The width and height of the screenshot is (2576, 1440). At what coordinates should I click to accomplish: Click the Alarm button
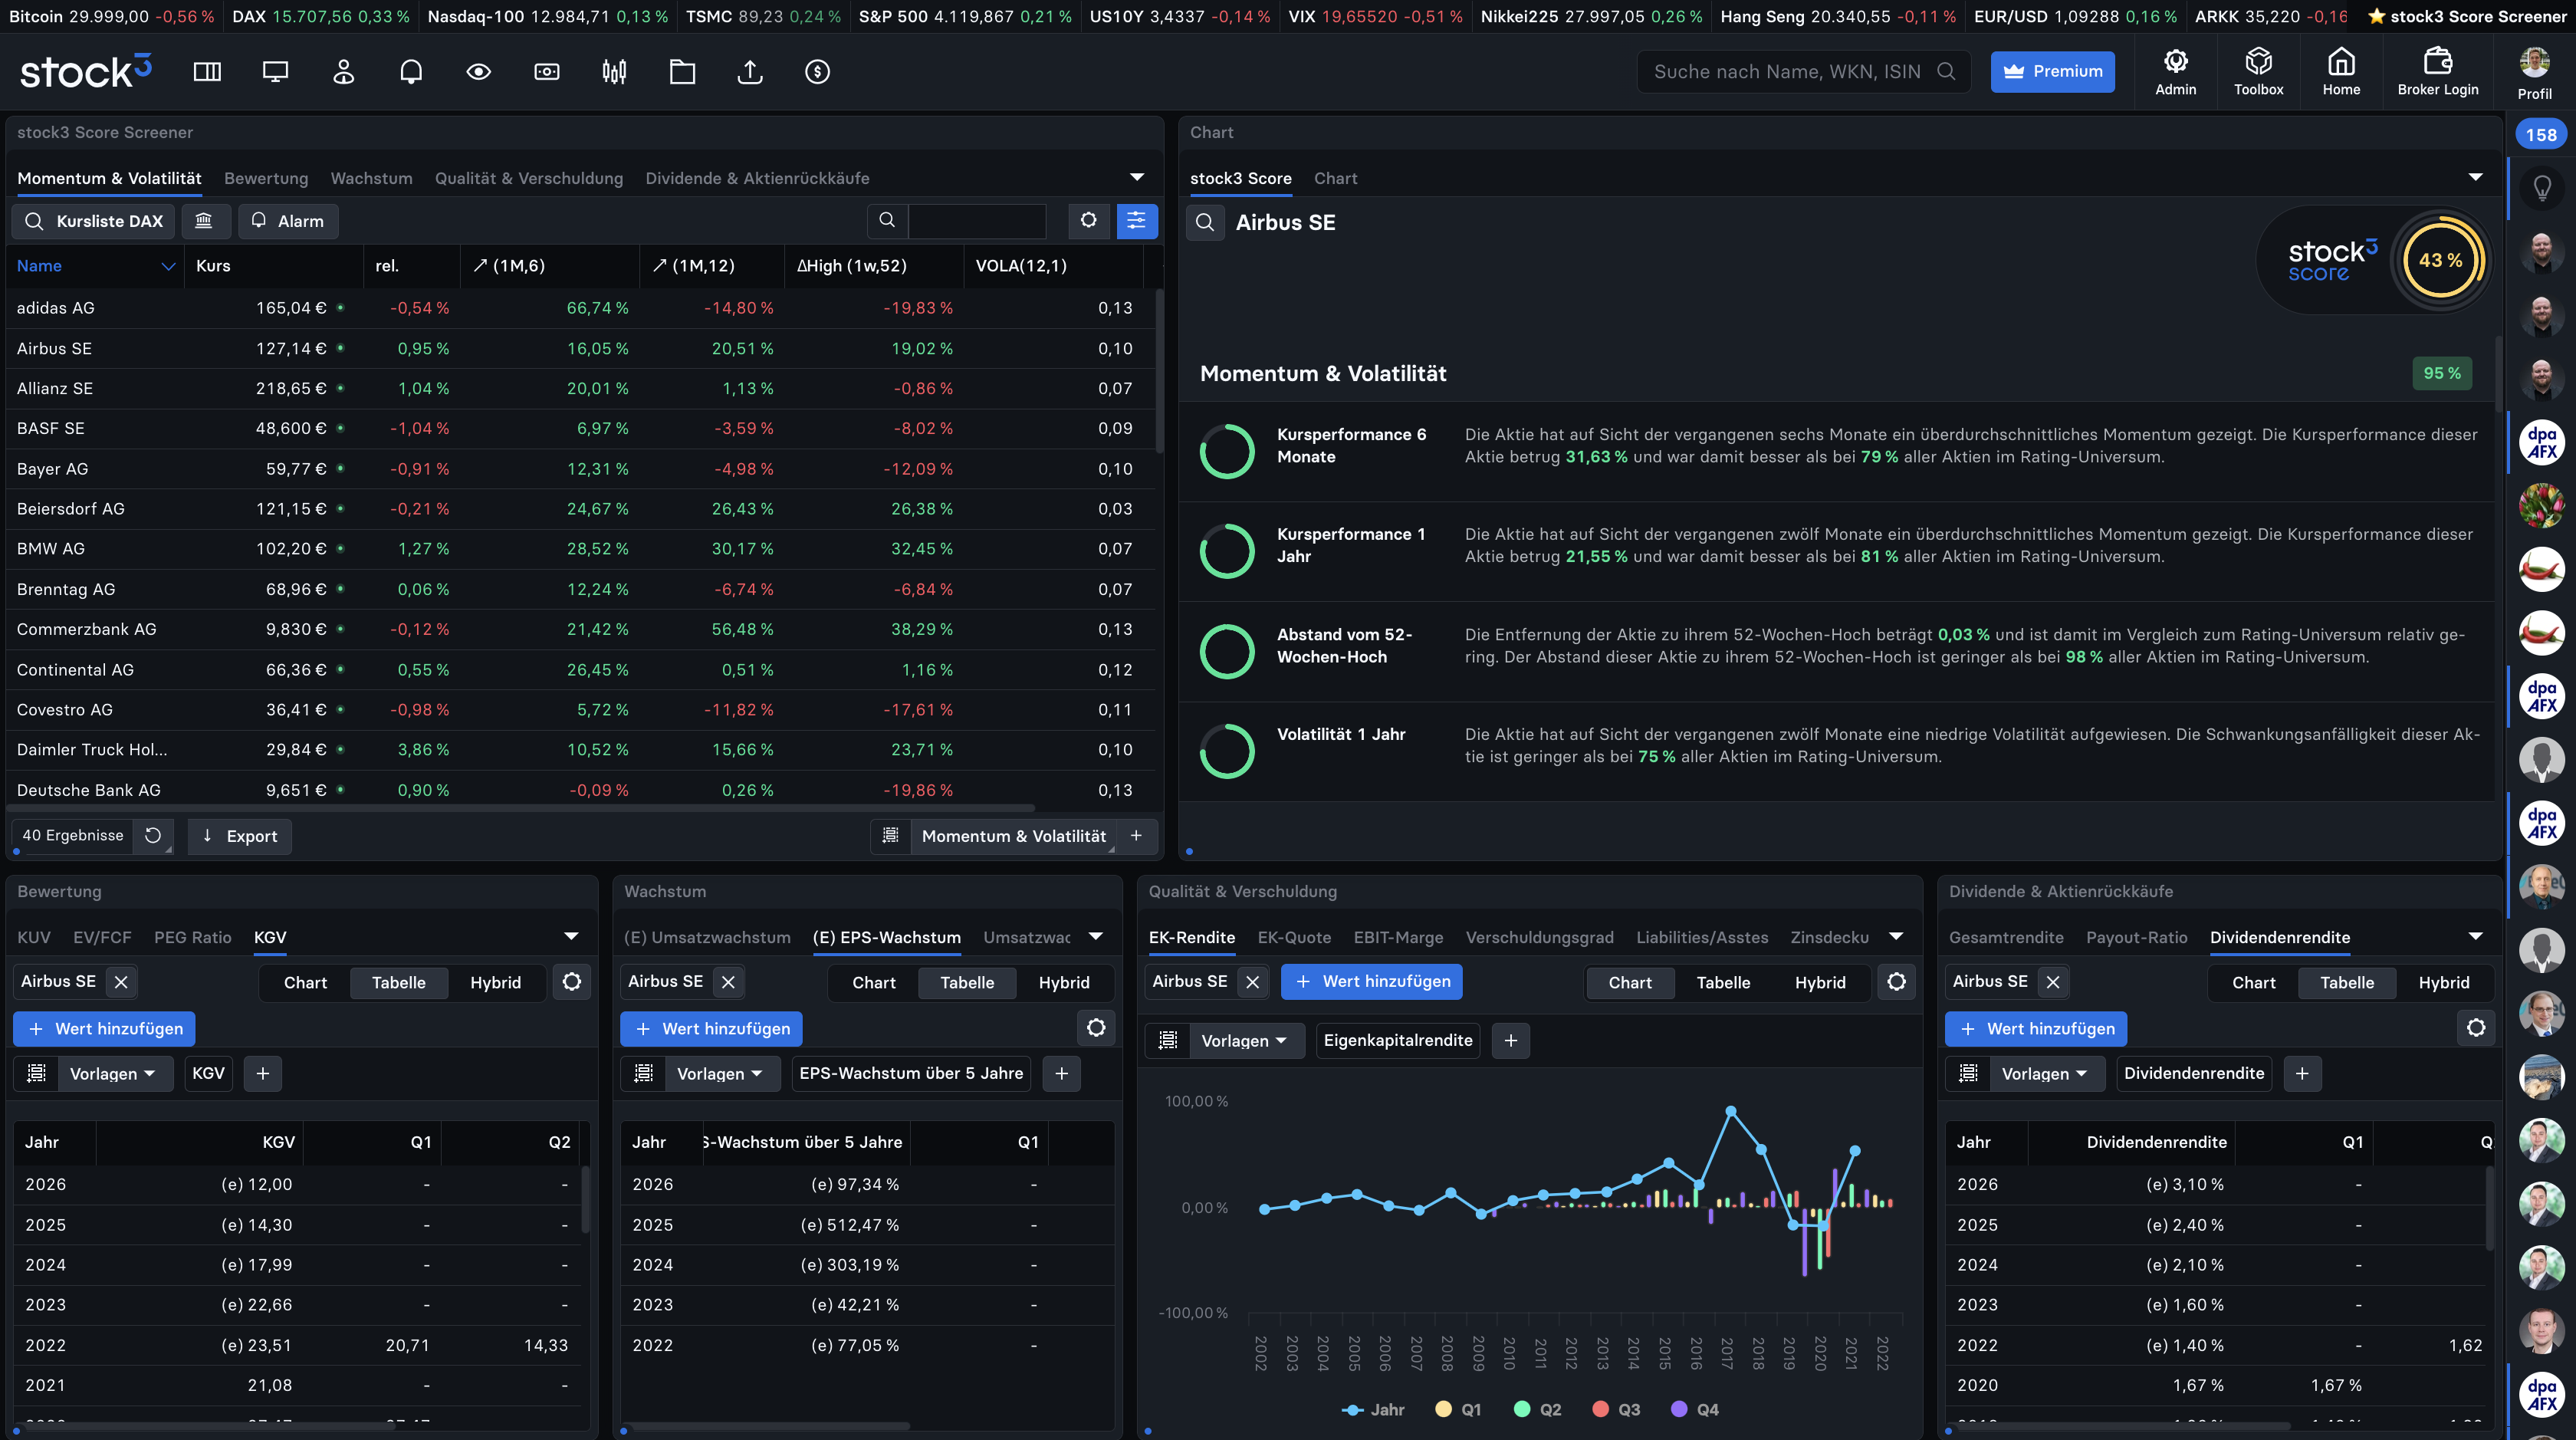[x=288, y=221]
